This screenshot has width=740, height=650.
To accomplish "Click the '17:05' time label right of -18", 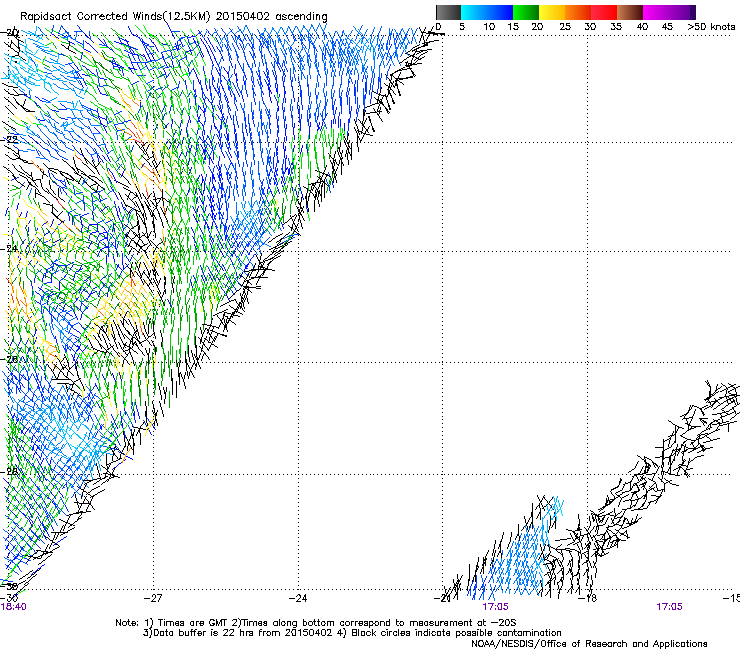I will coord(669,607).
